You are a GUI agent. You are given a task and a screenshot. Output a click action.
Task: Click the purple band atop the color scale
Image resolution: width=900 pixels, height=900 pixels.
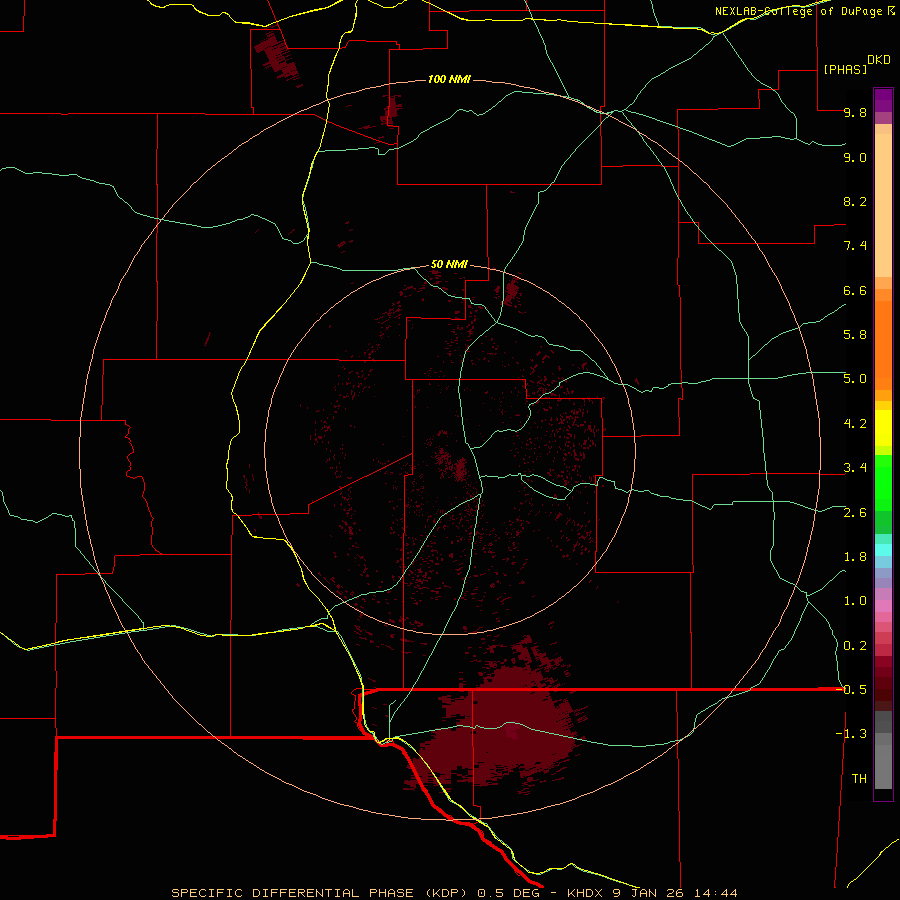[x=883, y=100]
